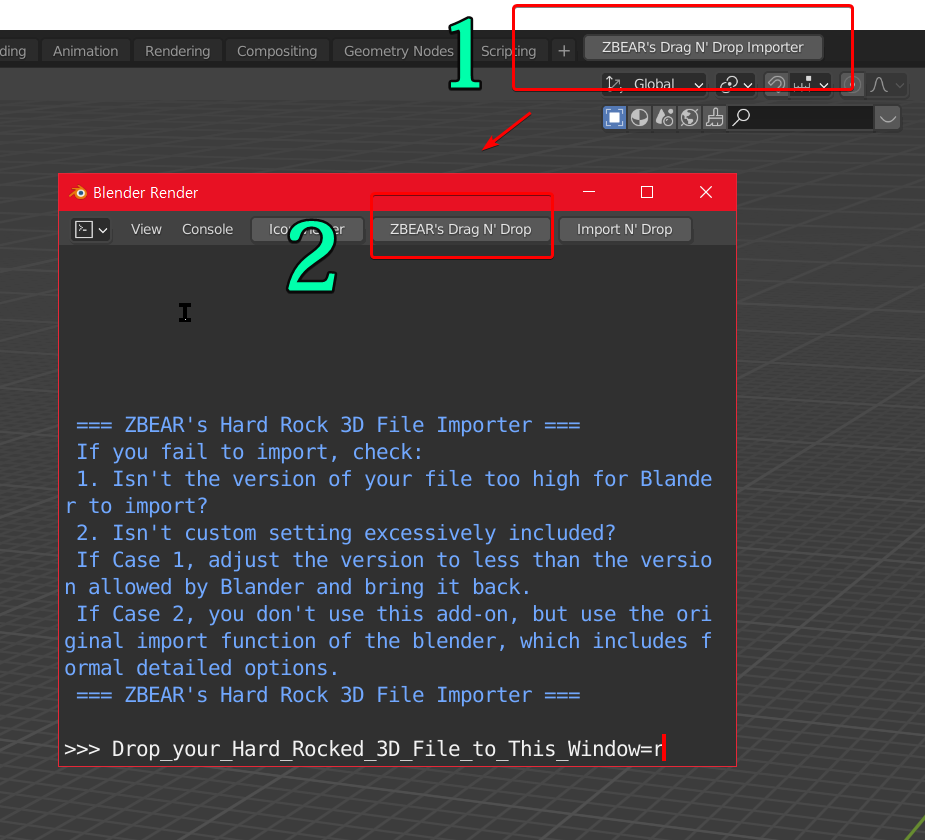Select the blue square frame filter icon

coord(614,118)
